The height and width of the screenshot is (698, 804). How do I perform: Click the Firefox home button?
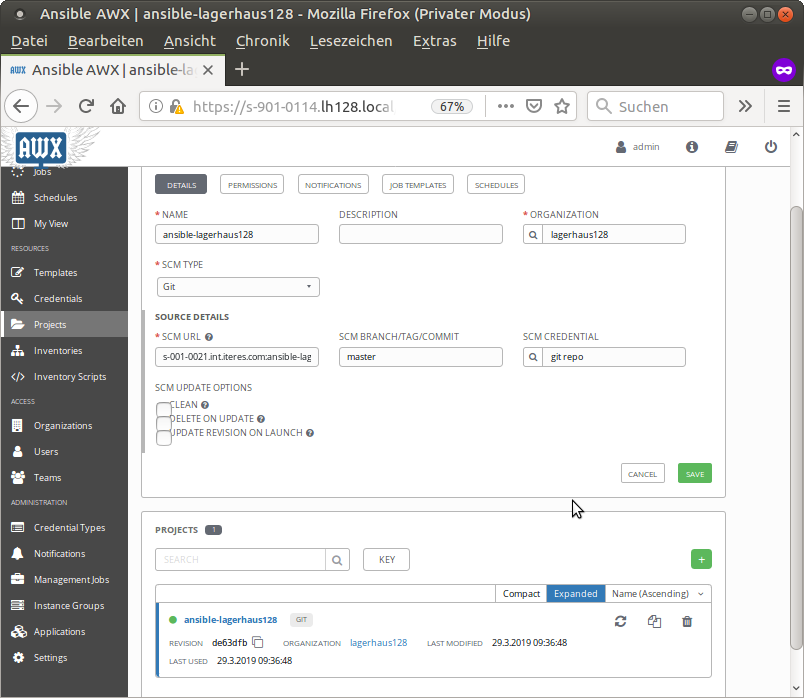coord(118,106)
